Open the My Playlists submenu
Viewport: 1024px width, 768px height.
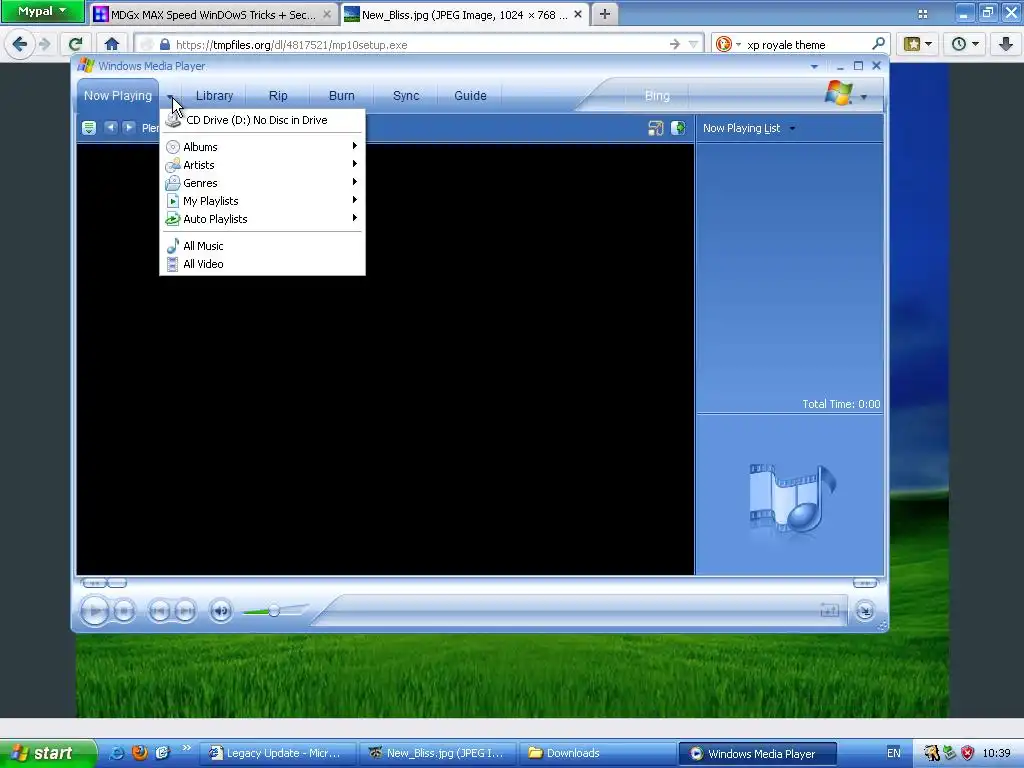[262, 201]
